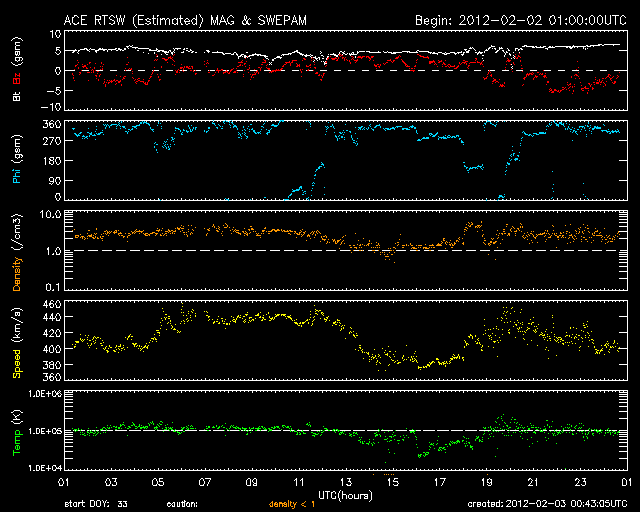Click the '10.0' tick on the Density axis
The height and width of the screenshot is (512, 640).
coord(50,214)
